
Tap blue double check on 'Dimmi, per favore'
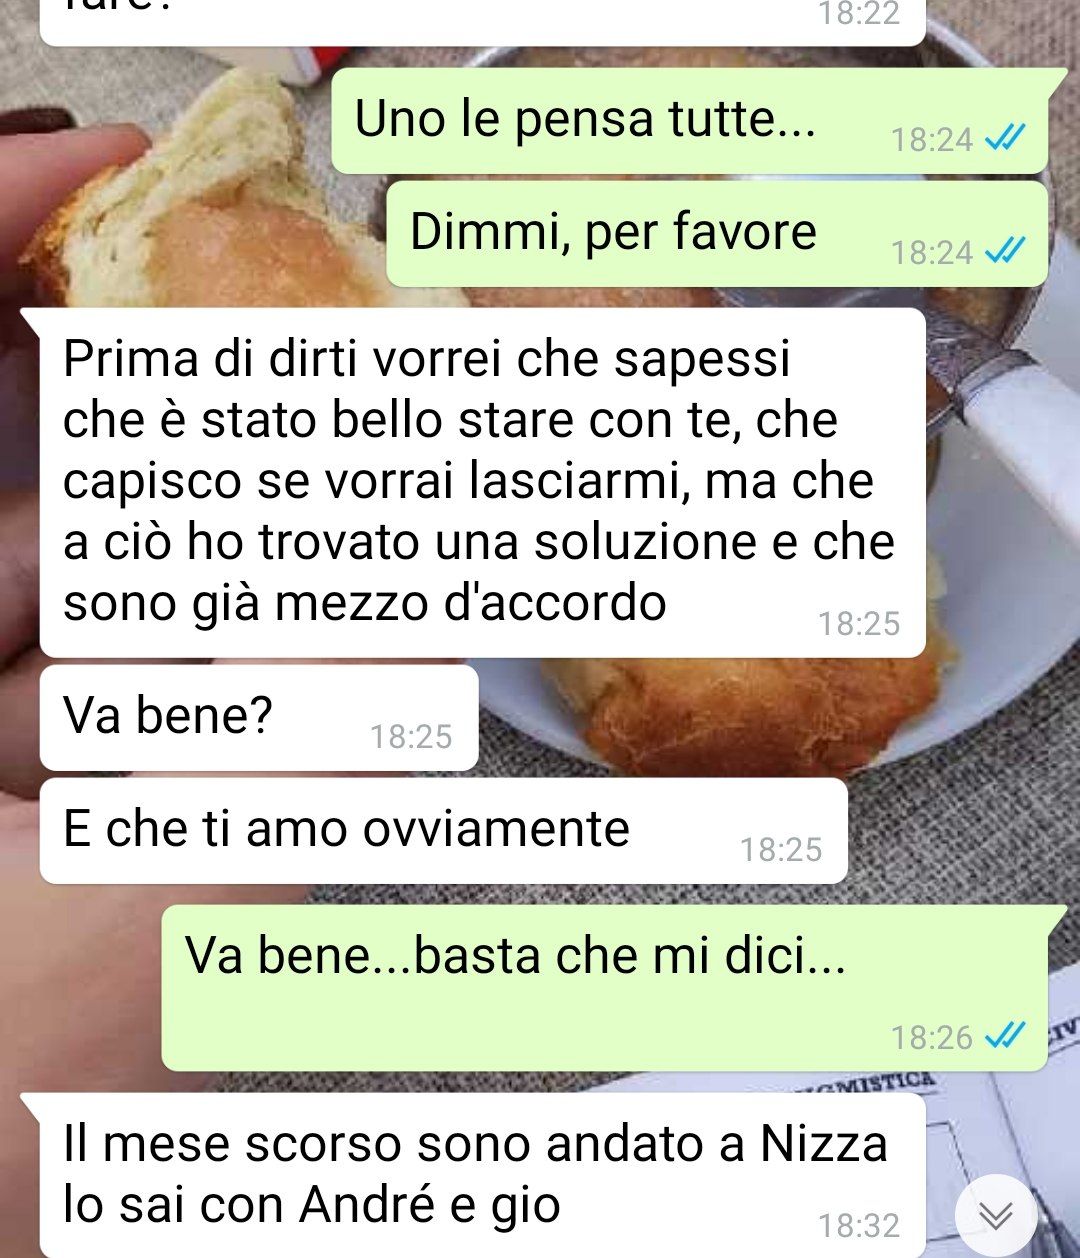click(x=1005, y=252)
